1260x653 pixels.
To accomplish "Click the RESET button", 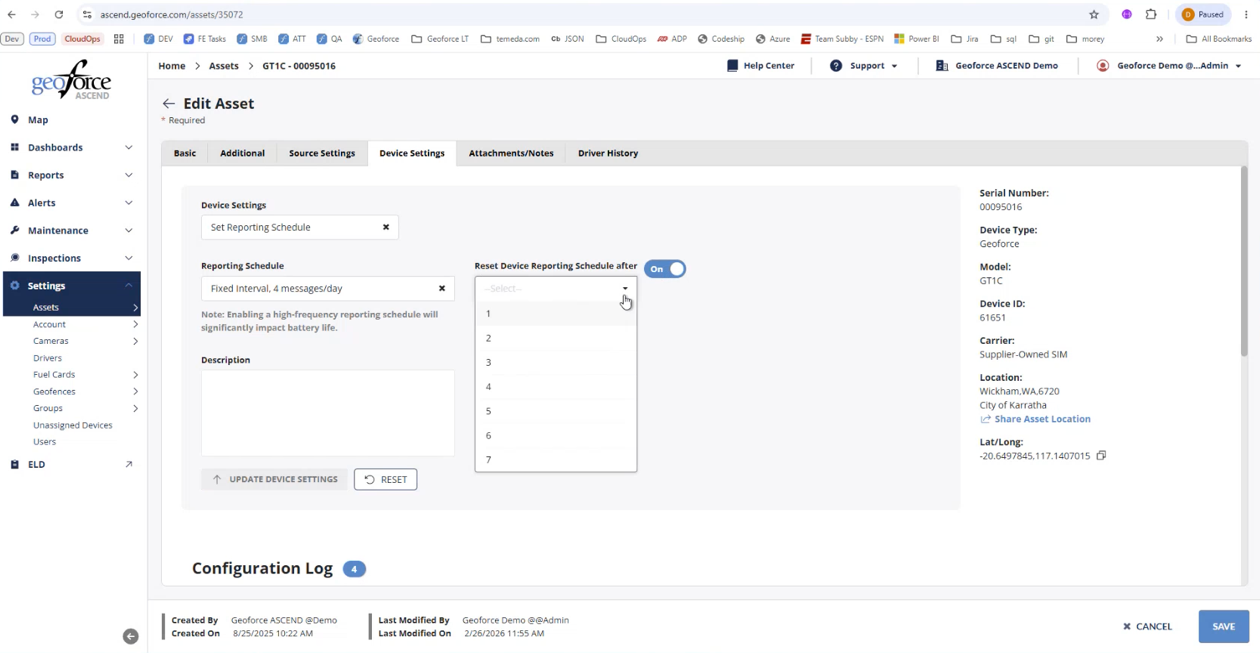I will pos(386,479).
